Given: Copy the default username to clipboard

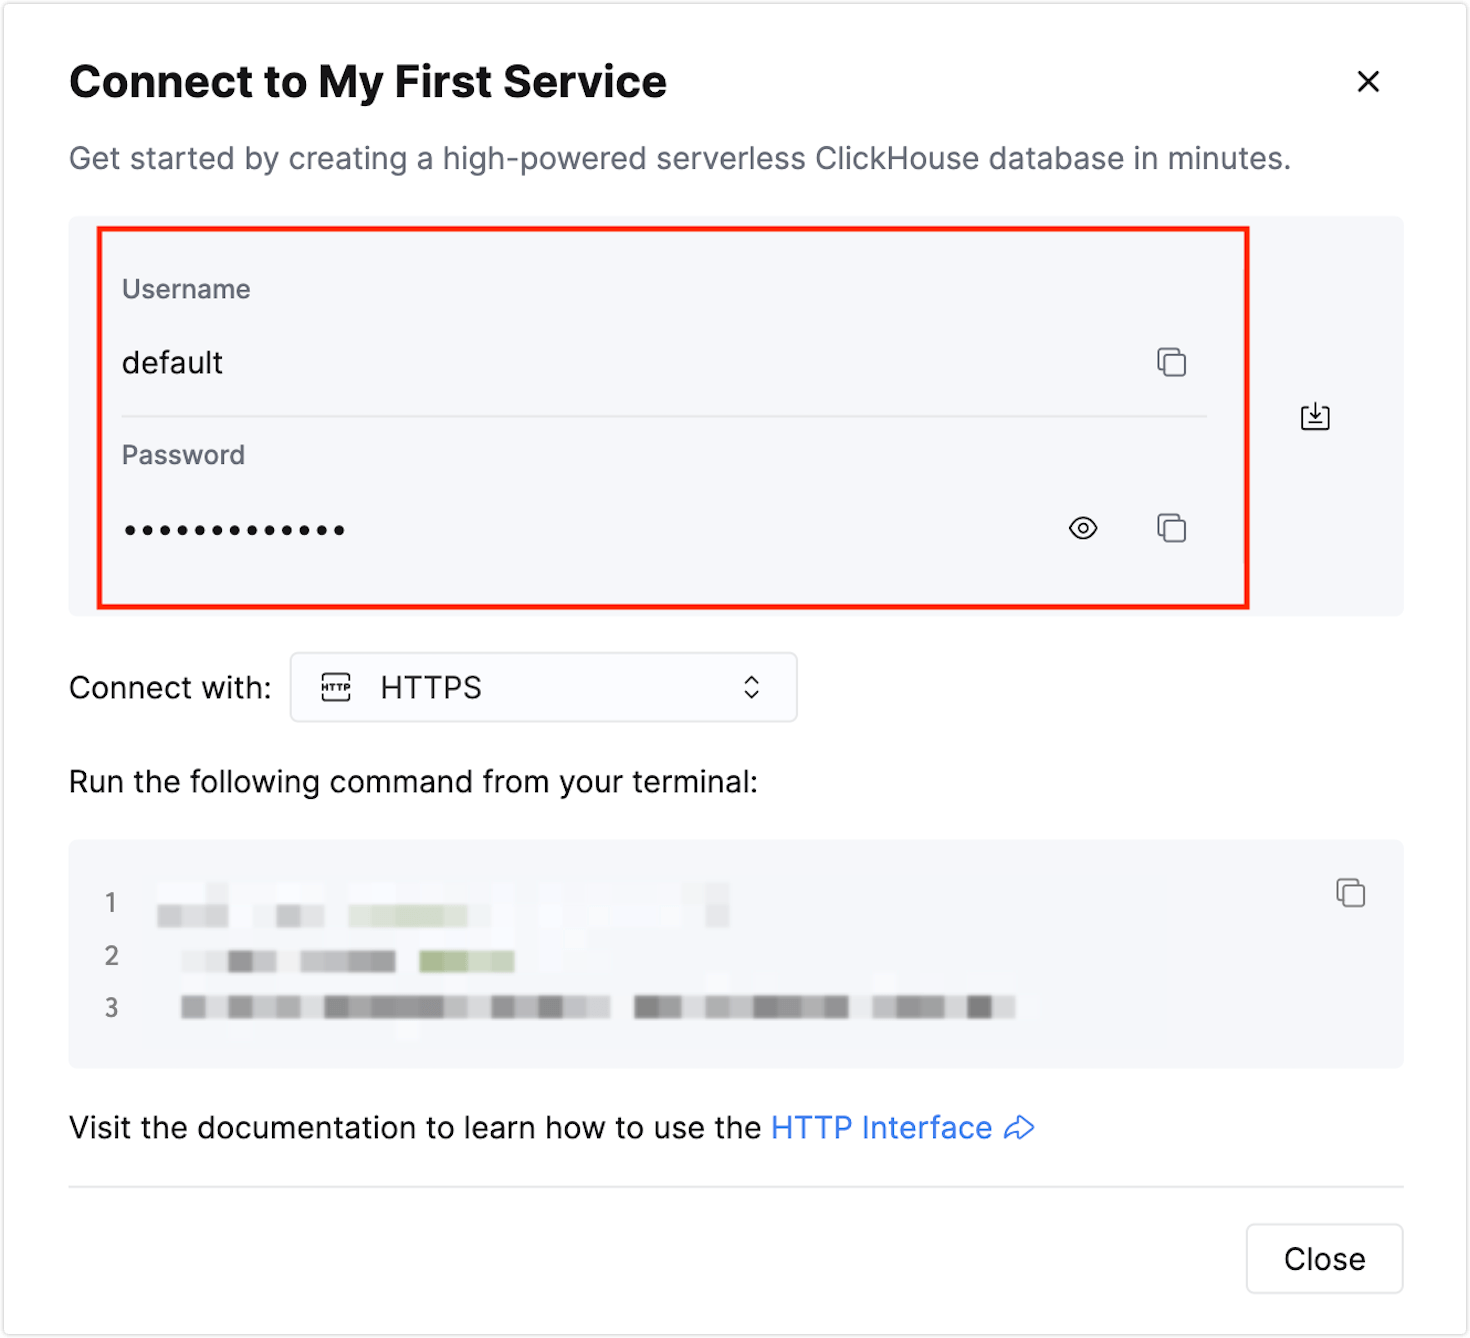Looking at the screenshot, I should pos(1170,362).
